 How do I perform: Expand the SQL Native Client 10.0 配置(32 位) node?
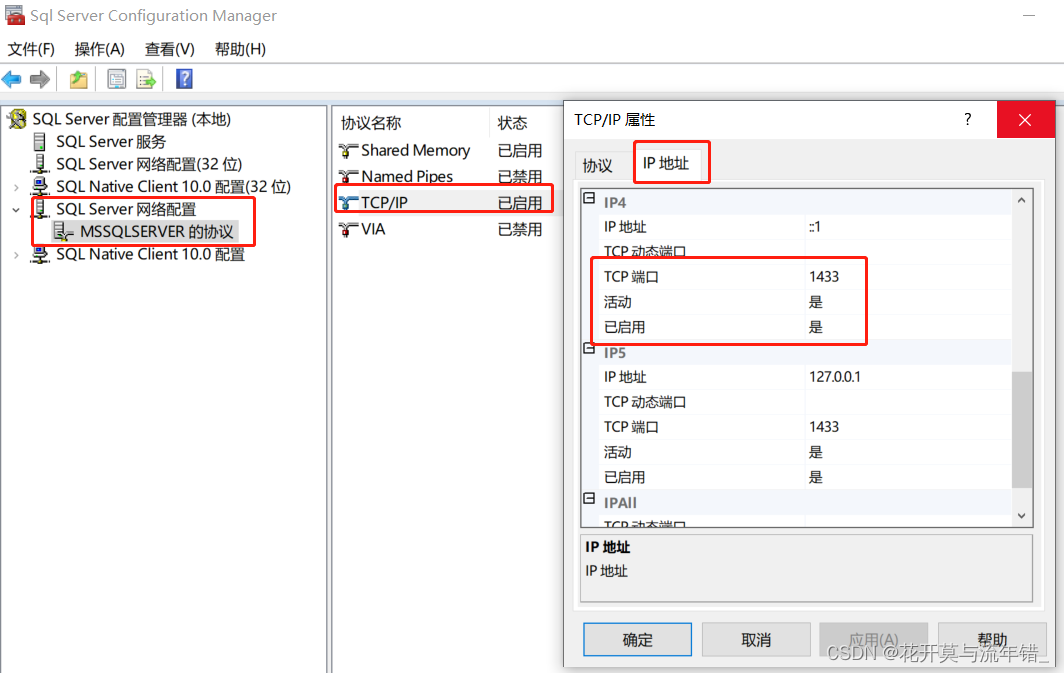point(16,187)
